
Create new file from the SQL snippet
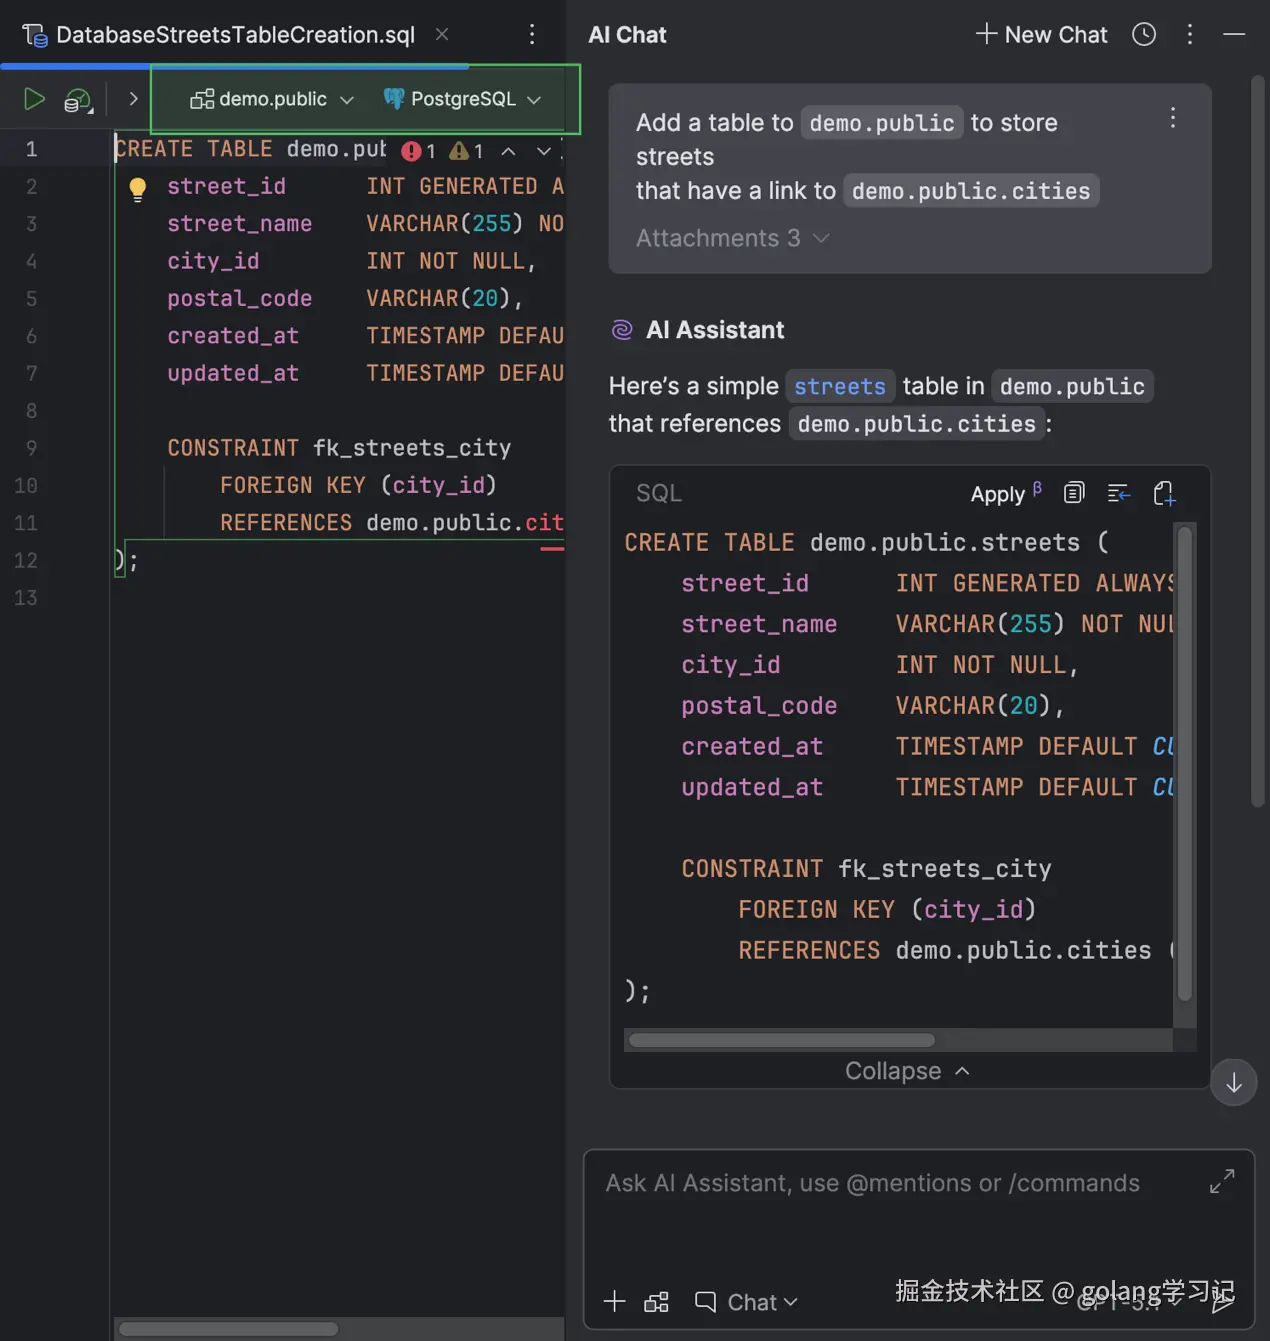tap(1164, 493)
